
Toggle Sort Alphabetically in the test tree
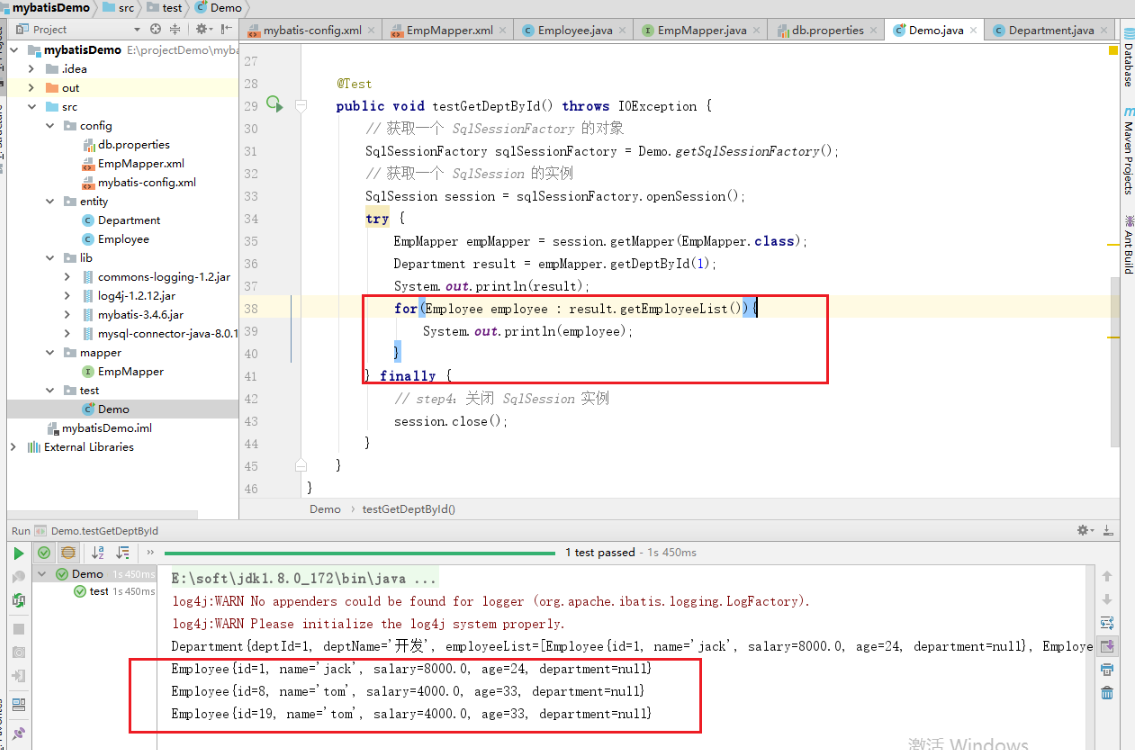[x=98, y=553]
